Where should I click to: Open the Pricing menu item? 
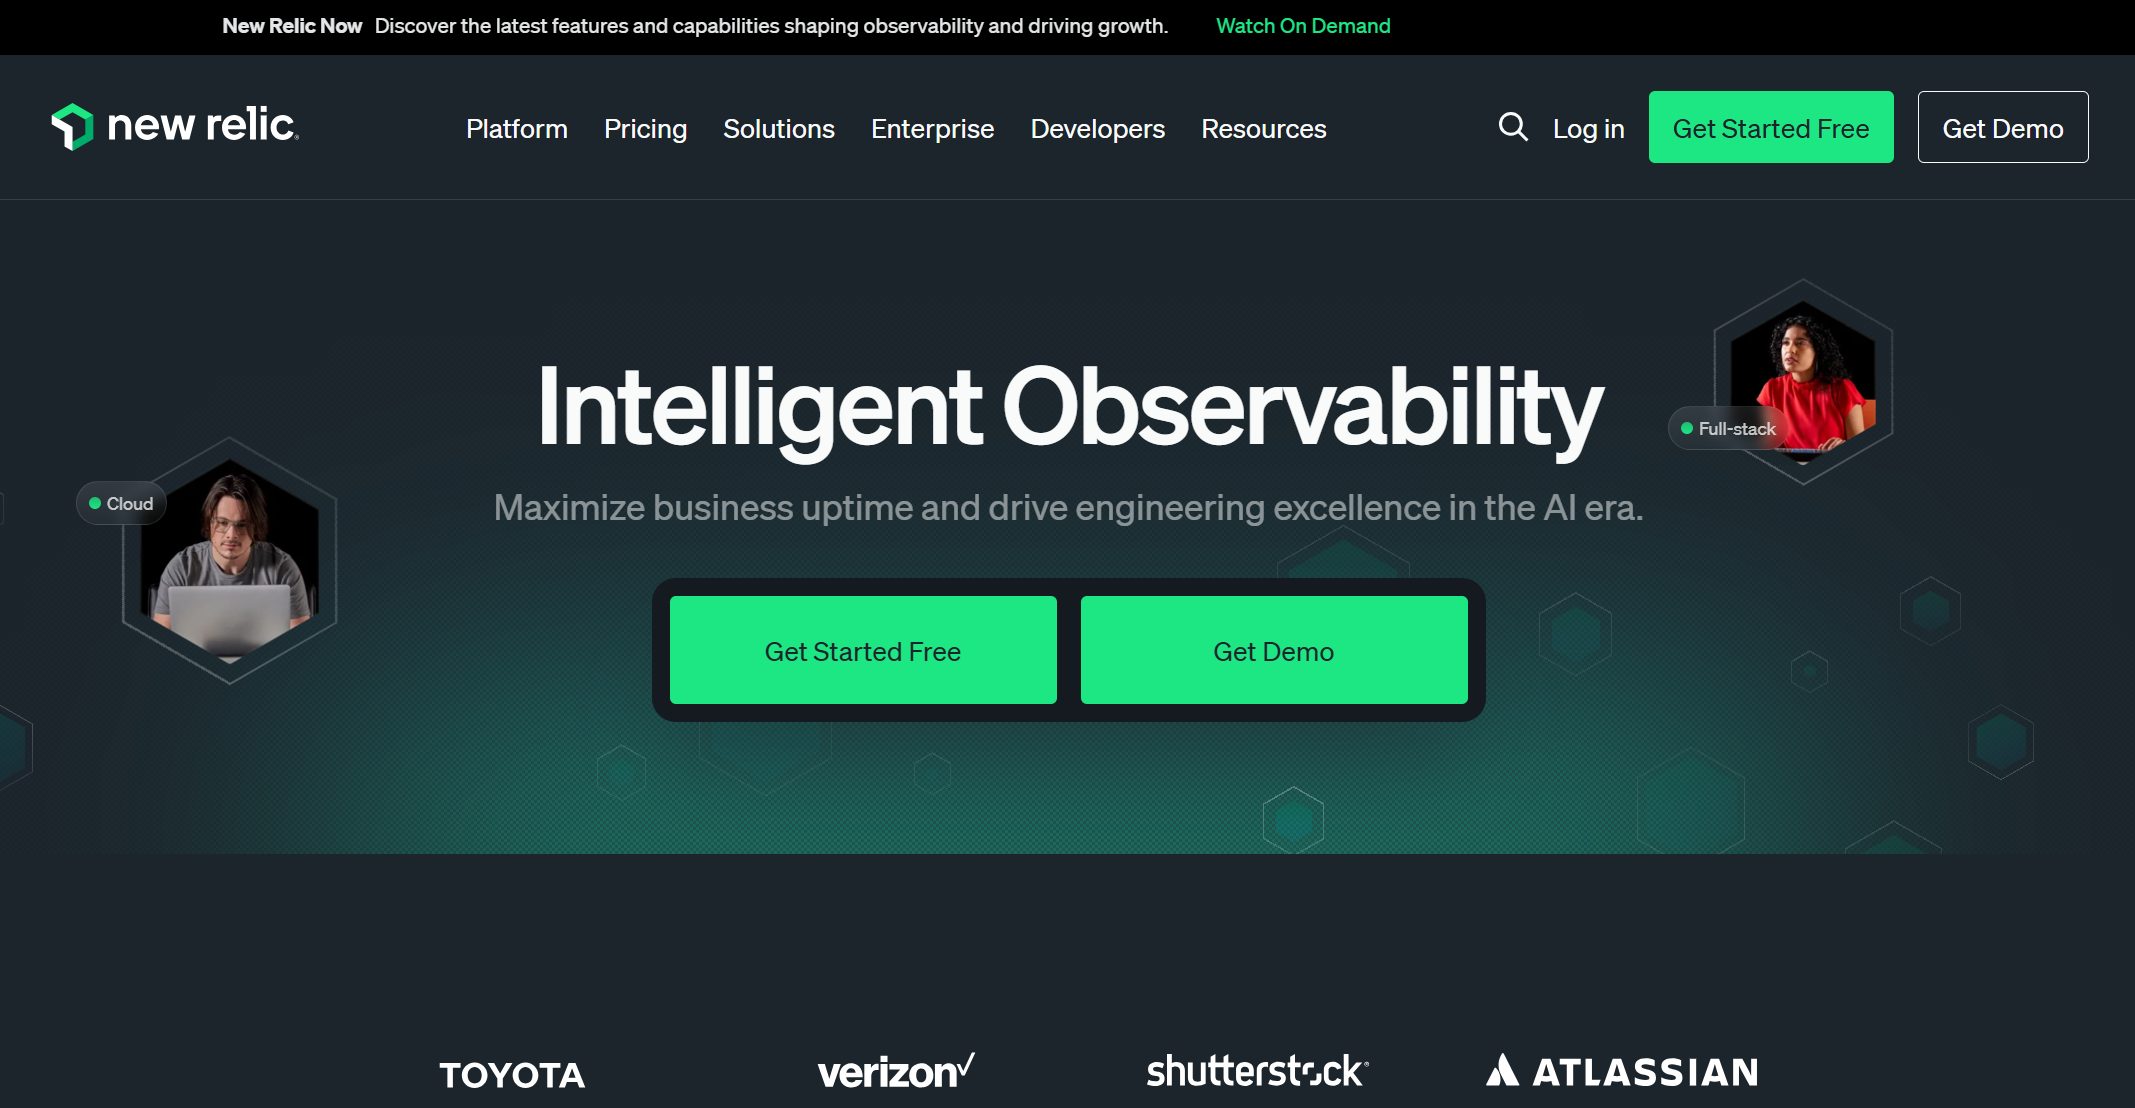click(x=645, y=128)
